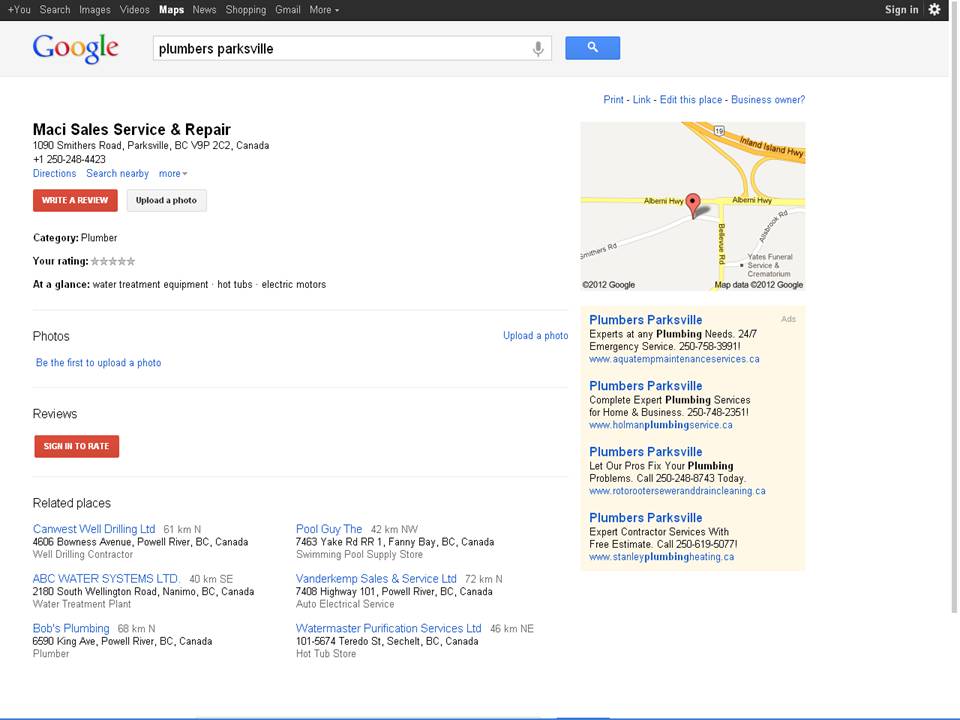The width and height of the screenshot is (960, 720).
Task: Rate using the five-star rating widget
Action: [113, 261]
